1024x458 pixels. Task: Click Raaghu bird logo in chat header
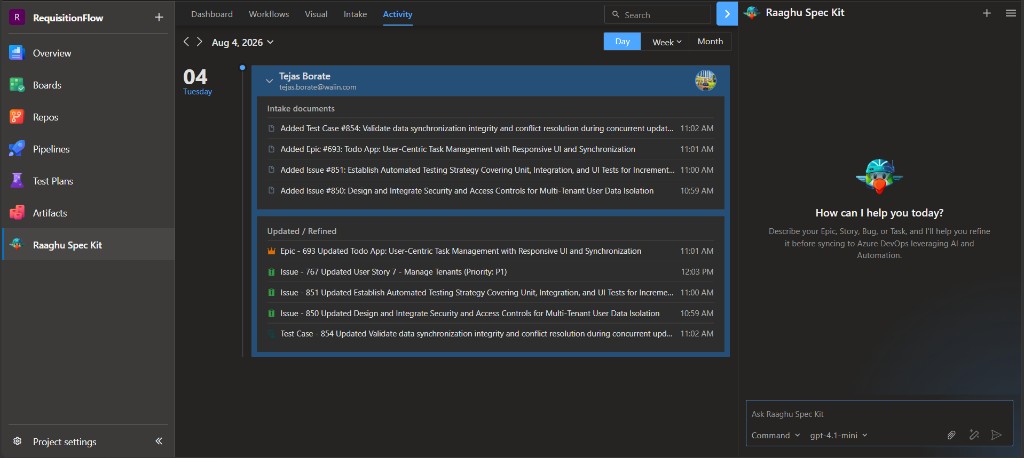pyautogui.click(x=752, y=12)
